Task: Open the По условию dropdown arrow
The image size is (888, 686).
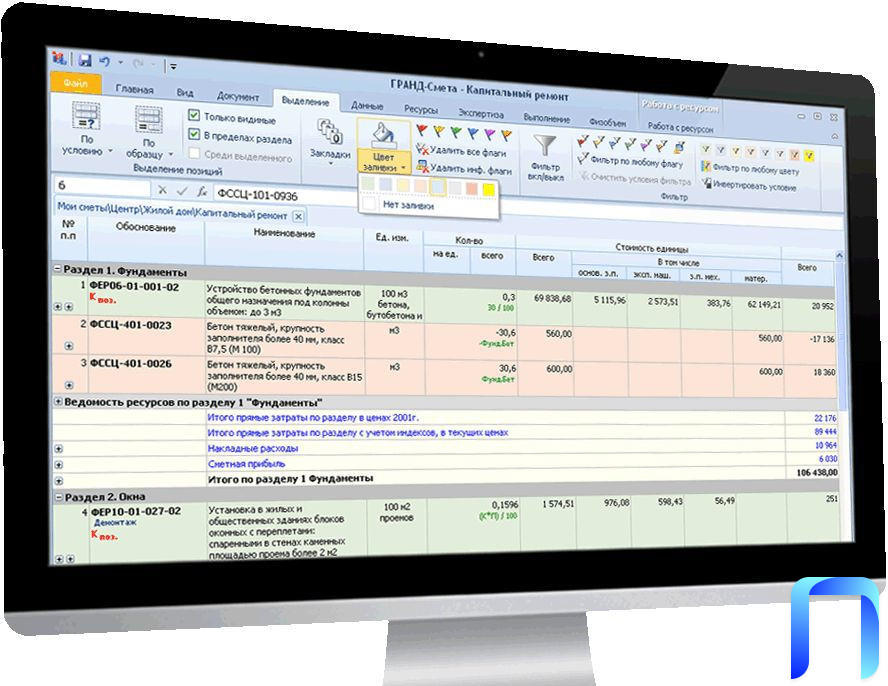Action: (110, 151)
